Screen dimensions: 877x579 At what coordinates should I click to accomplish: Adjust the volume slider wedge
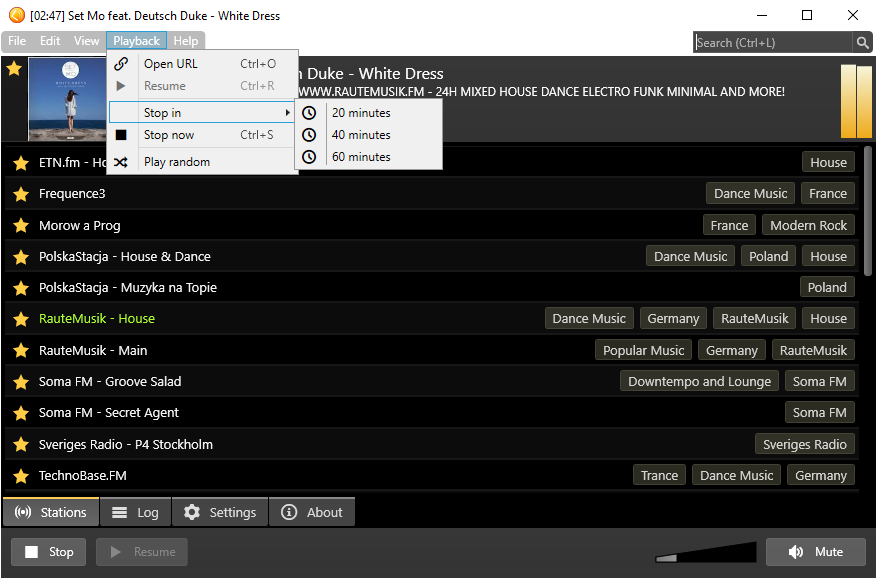706,553
